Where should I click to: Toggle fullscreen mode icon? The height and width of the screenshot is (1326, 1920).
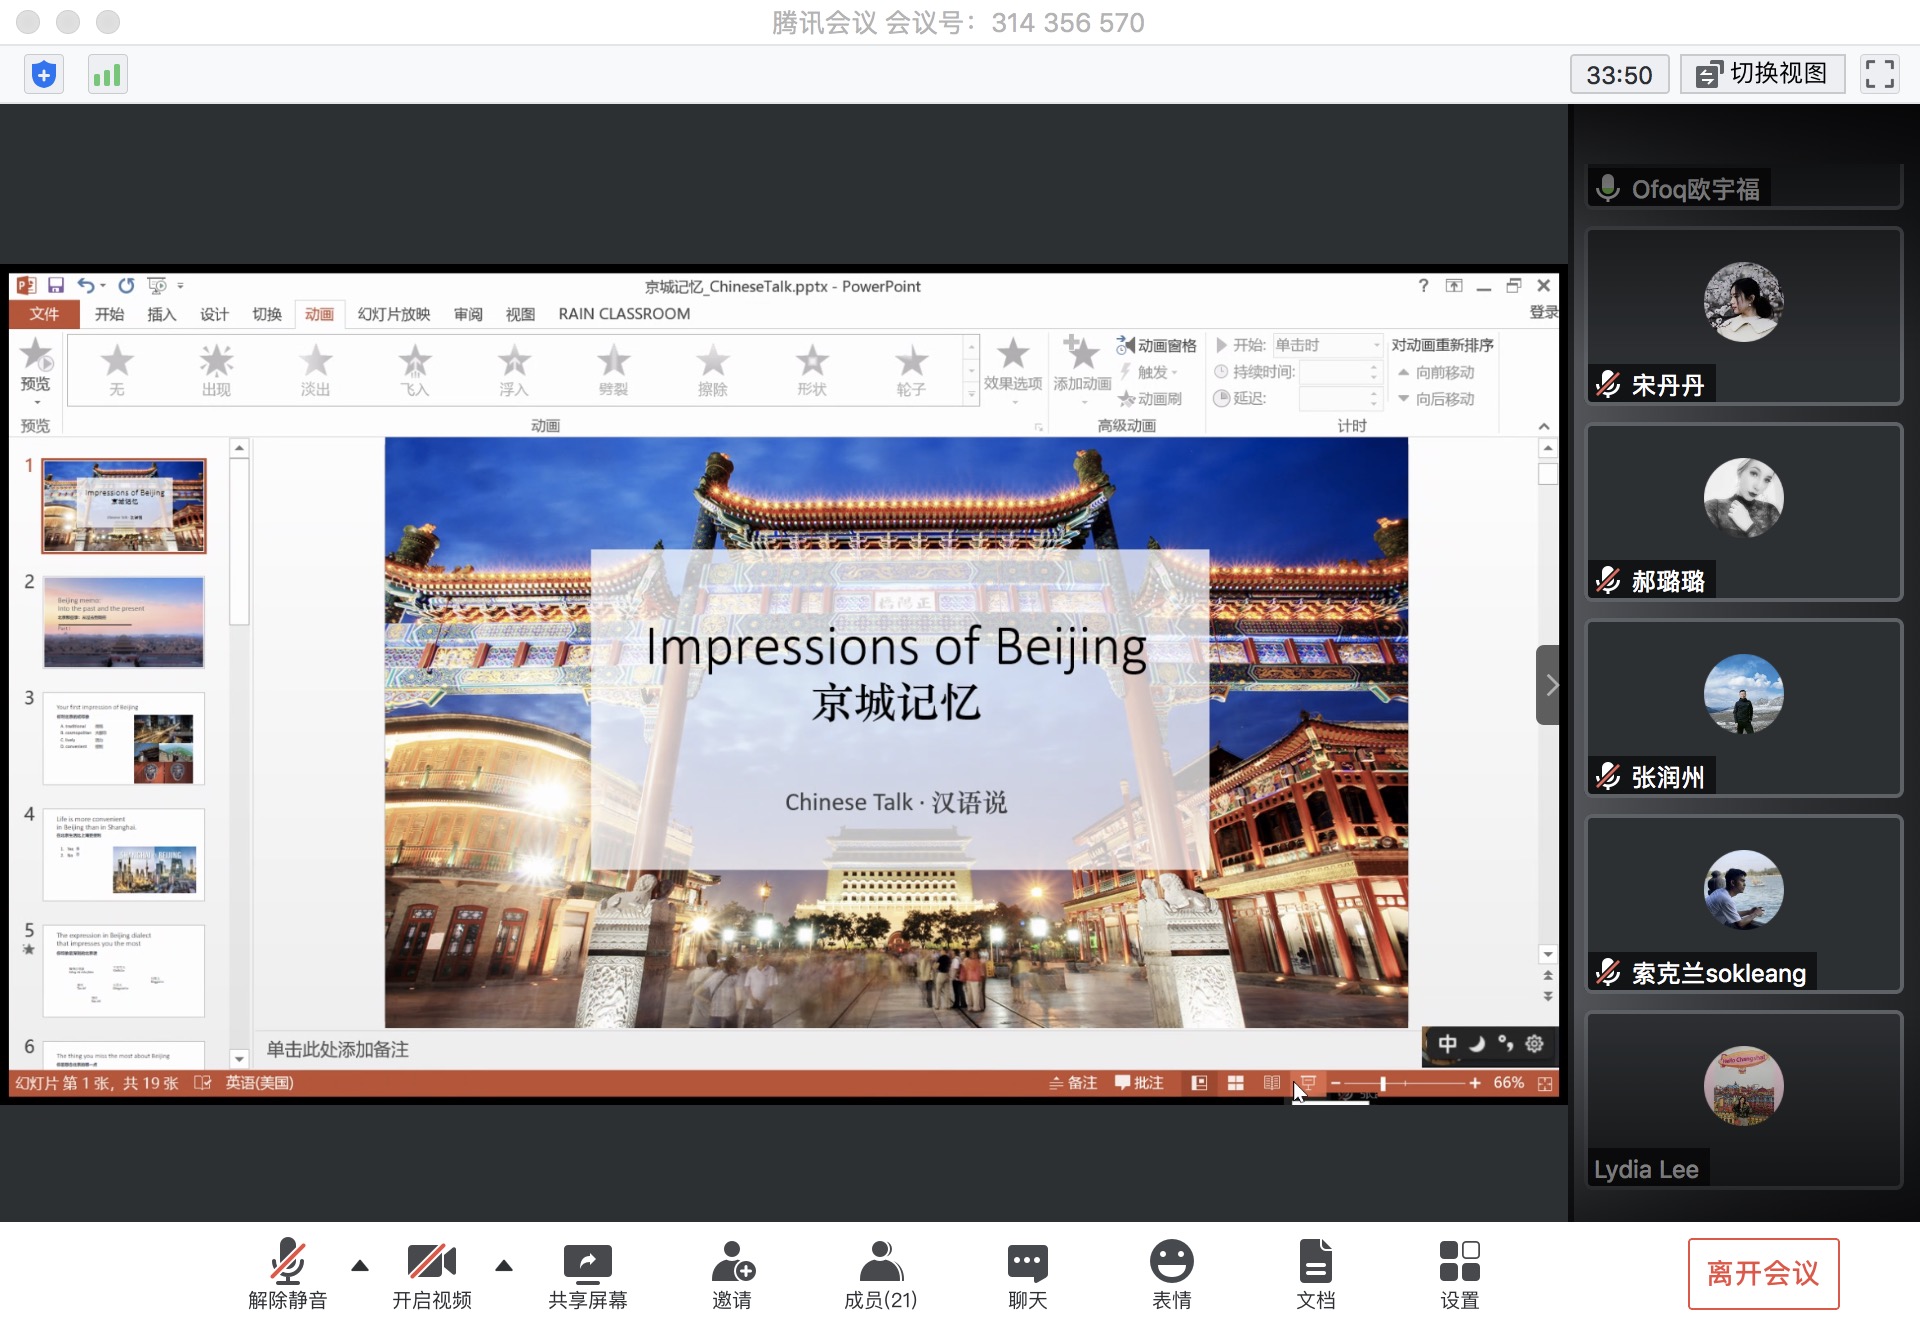(x=1879, y=74)
